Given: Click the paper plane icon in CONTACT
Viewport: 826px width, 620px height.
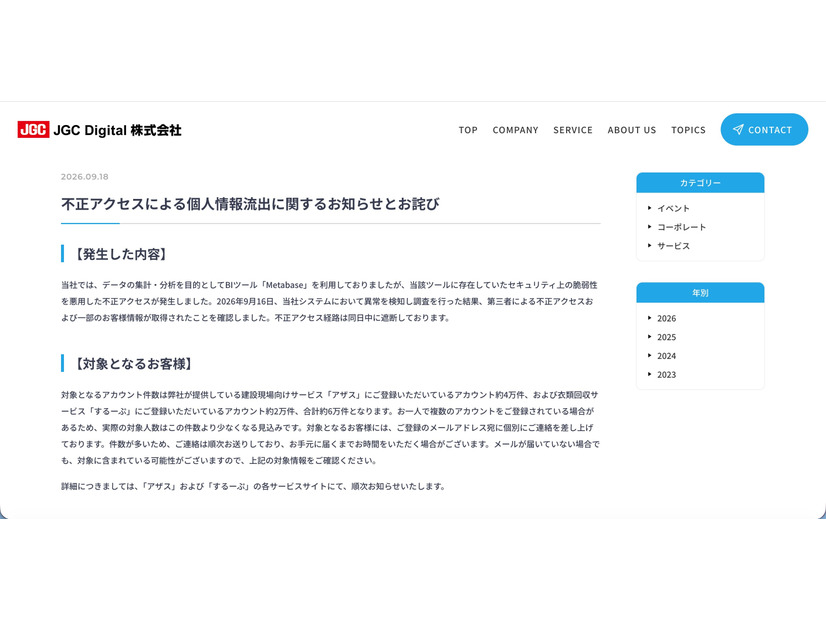Looking at the screenshot, I should [x=738, y=130].
